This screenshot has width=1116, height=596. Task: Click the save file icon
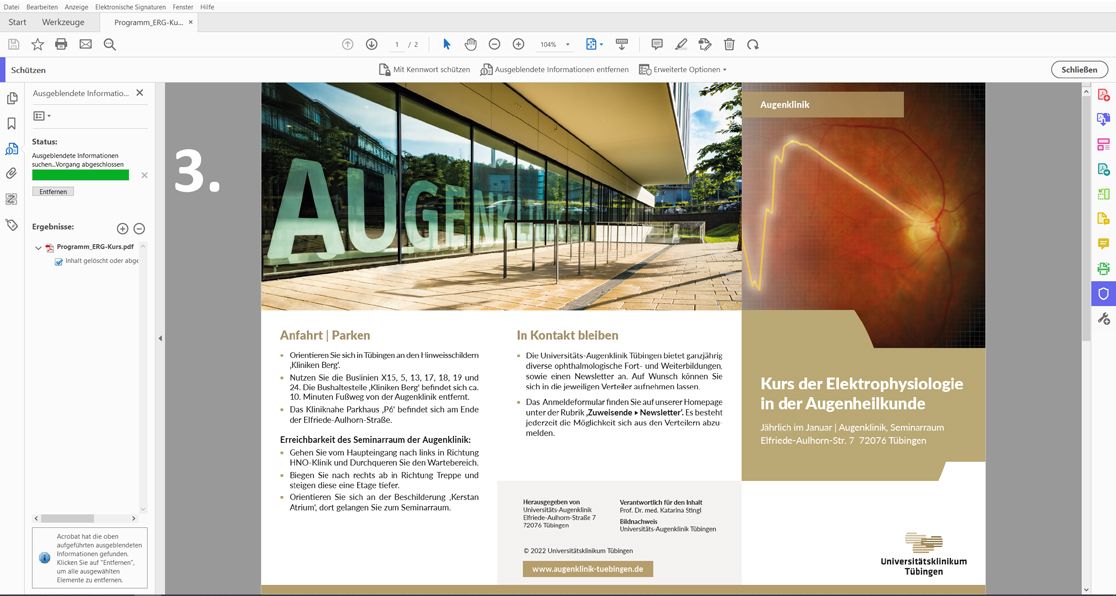[14, 44]
